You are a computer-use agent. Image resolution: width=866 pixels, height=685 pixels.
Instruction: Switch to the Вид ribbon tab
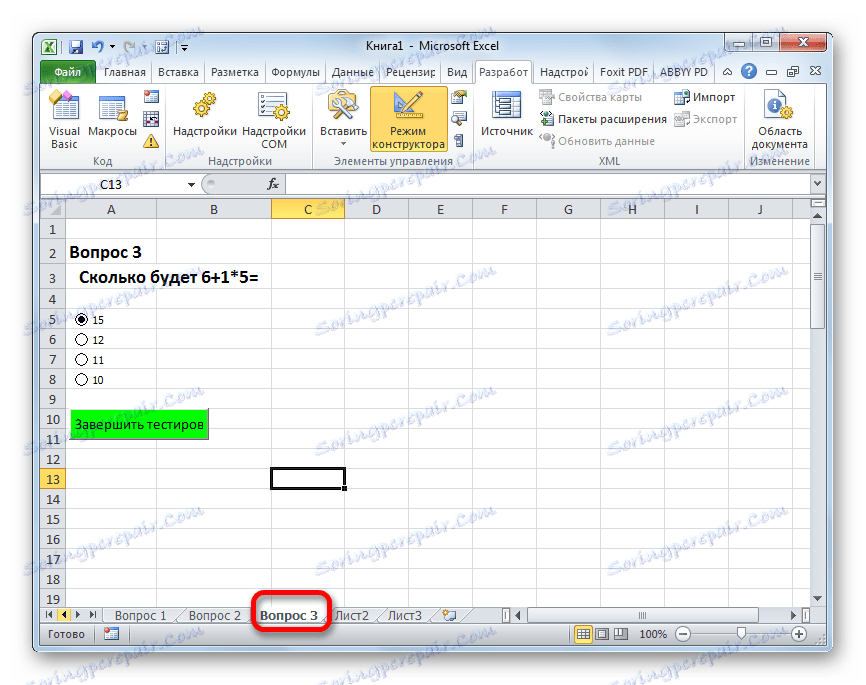[x=457, y=72]
